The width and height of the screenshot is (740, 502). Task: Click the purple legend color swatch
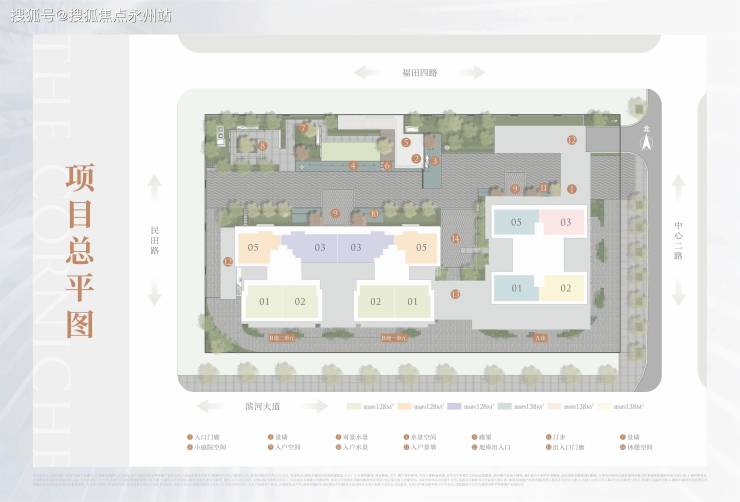(x=454, y=406)
